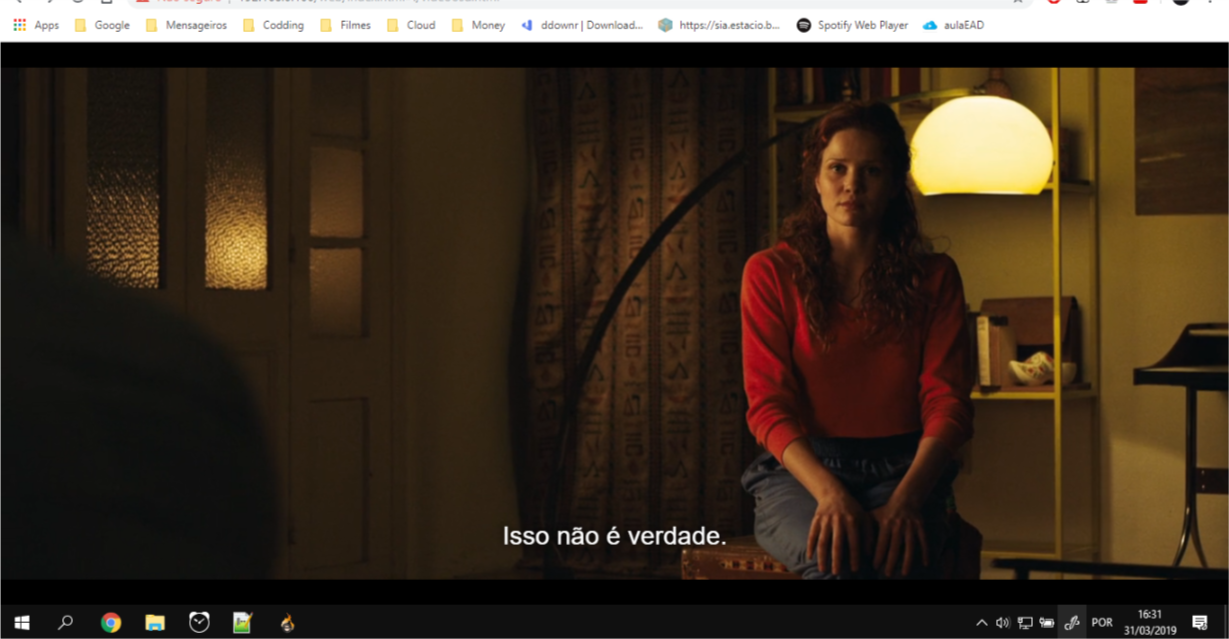Image resolution: width=1229 pixels, height=639 pixels.
Task: Open the Filmes bookmarks folder
Action: point(345,25)
